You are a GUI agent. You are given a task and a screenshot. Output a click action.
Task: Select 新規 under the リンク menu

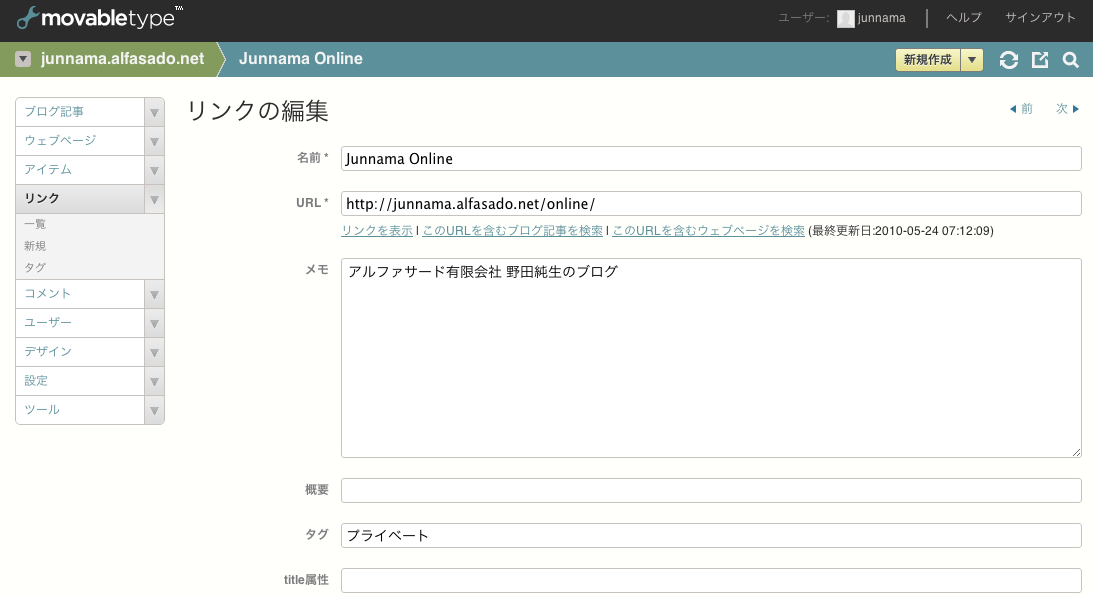tap(35, 246)
